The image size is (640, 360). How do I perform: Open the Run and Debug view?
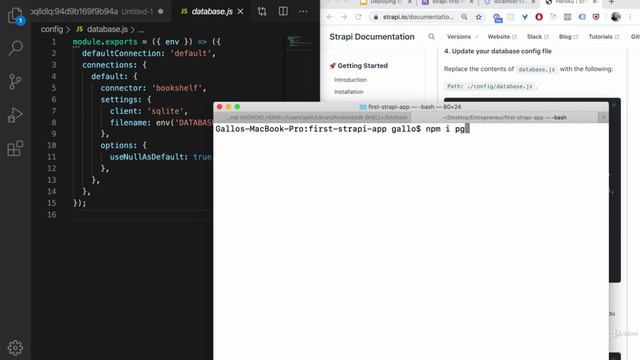click(x=15, y=115)
